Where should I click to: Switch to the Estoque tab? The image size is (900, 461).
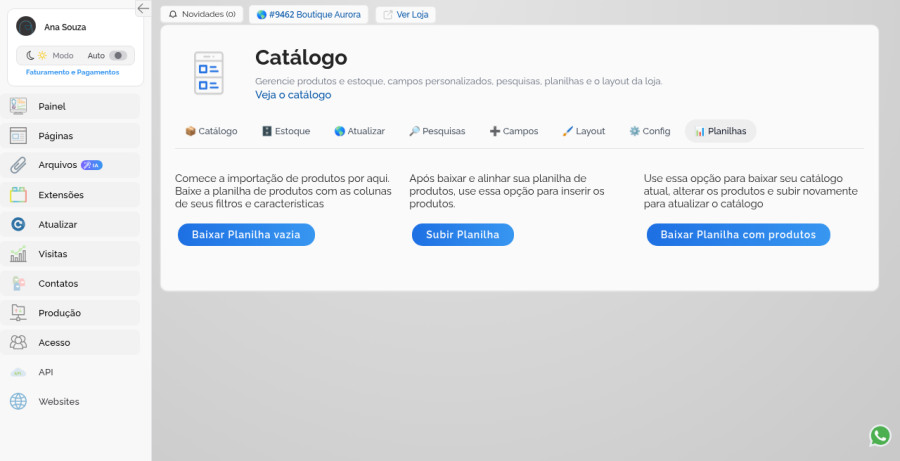286,131
